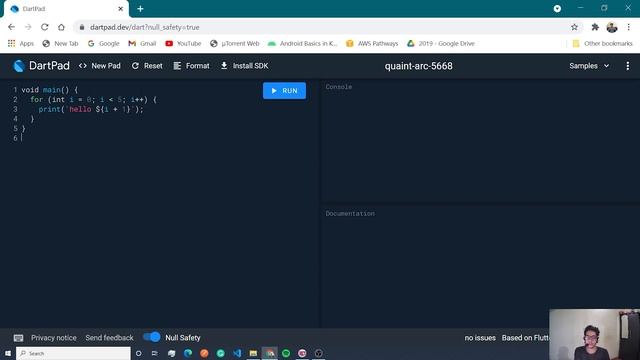Screen dimensions: 640x360
Task: Open the Windows Start menu
Action: click(x=8, y=353)
